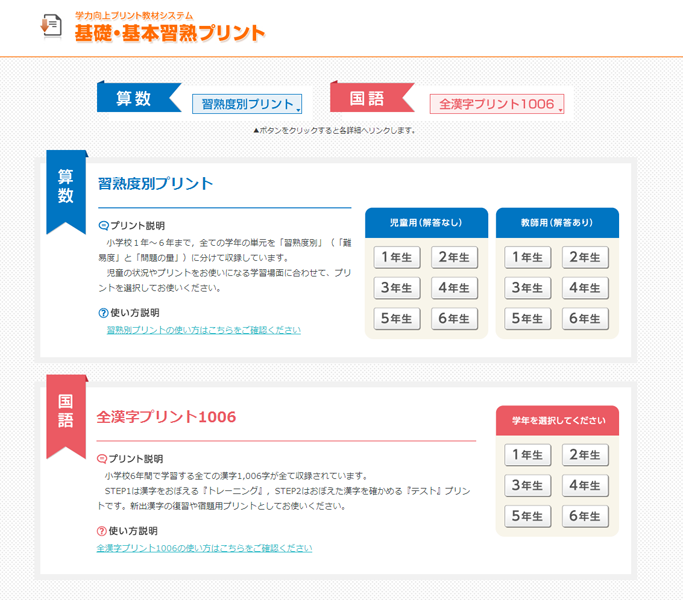Pick 3年生 in the 全漢字プリント grade panel

527,485
